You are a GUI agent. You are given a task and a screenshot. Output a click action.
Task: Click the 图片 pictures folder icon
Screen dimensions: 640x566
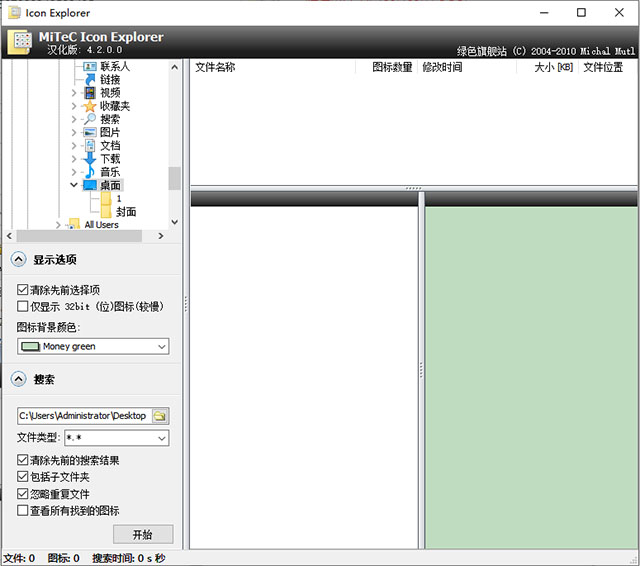90,132
